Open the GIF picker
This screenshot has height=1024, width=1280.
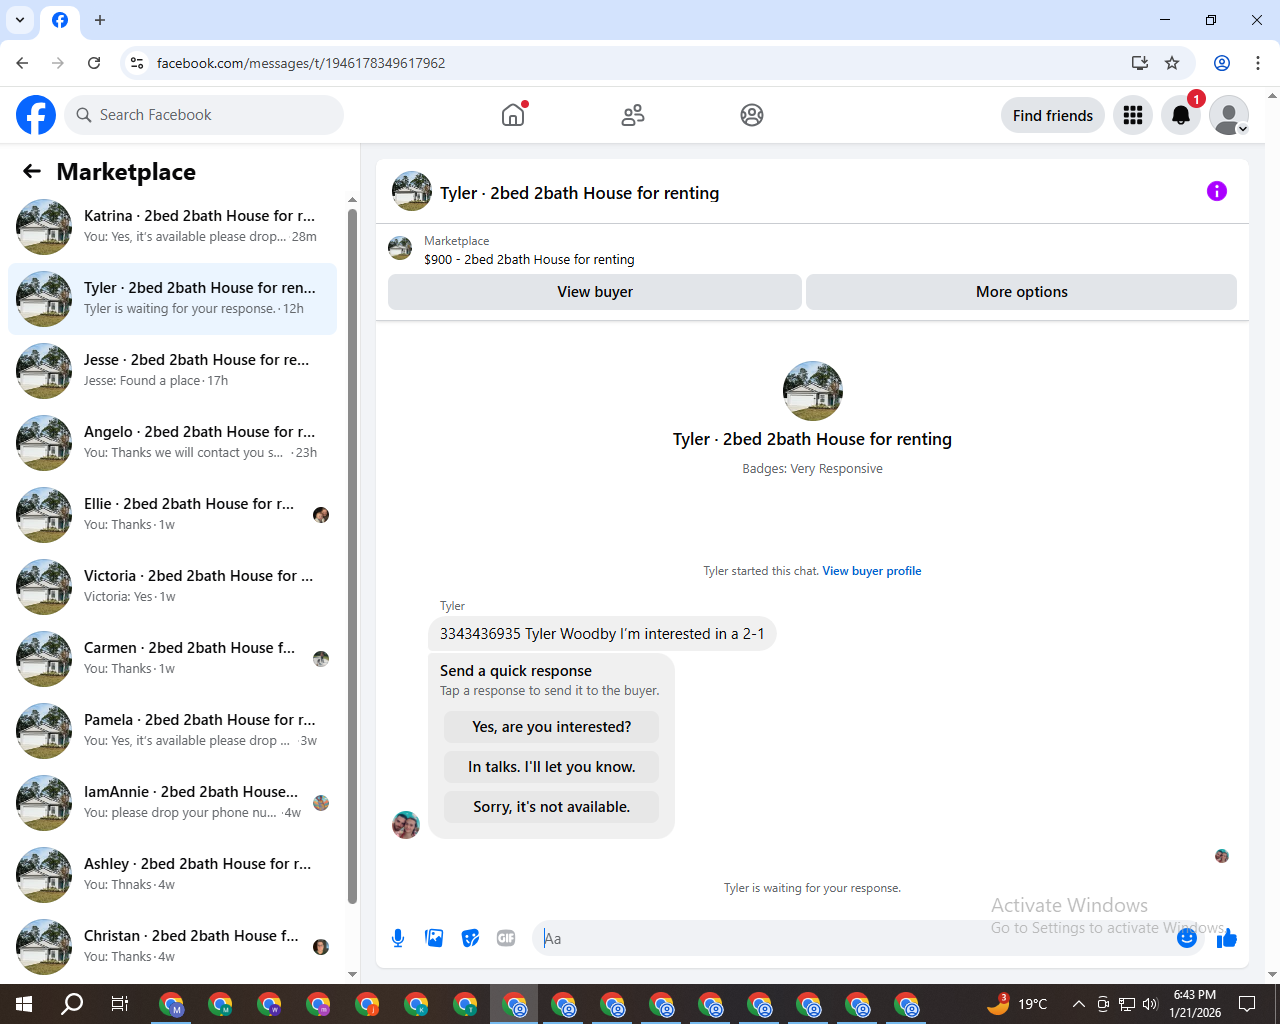click(x=506, y=938)
